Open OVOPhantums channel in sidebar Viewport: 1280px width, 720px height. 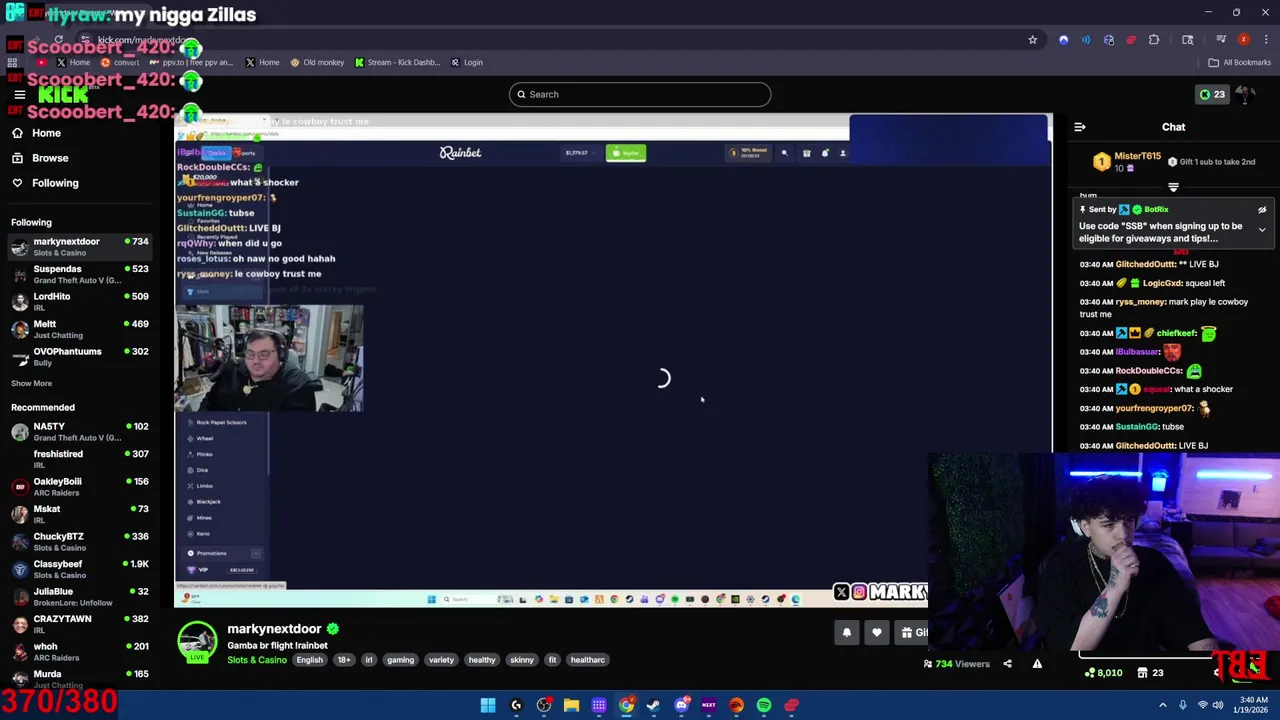[80, 356]
